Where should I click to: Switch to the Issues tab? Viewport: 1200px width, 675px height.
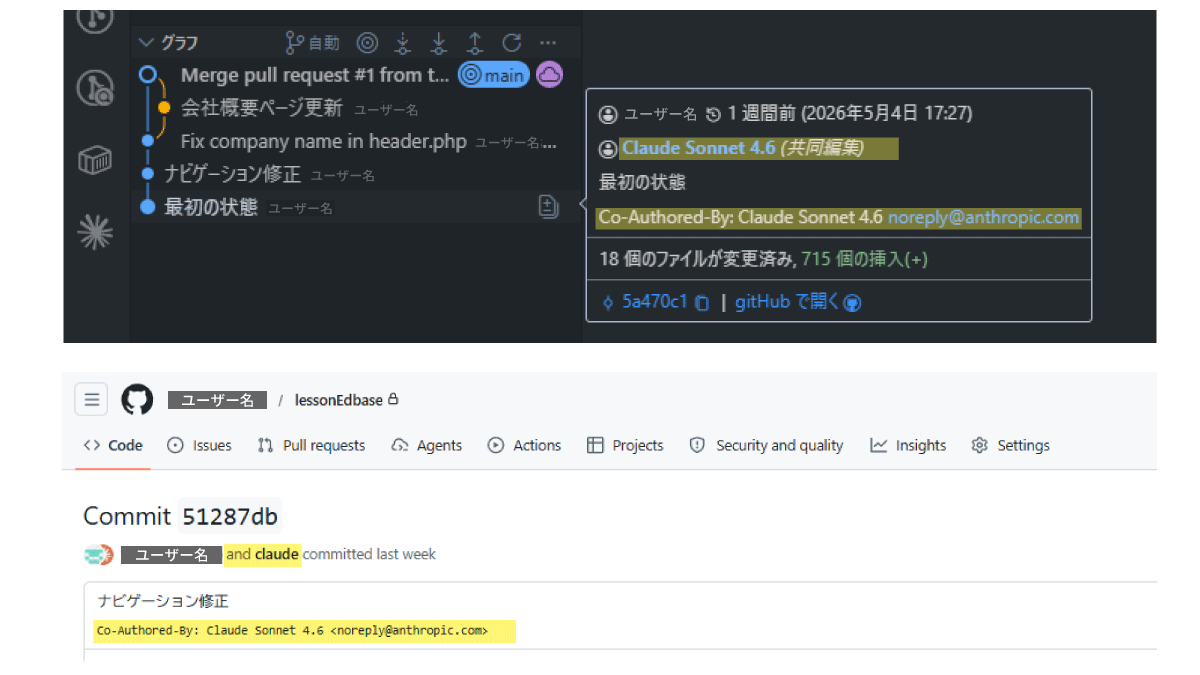pos(199,446)
